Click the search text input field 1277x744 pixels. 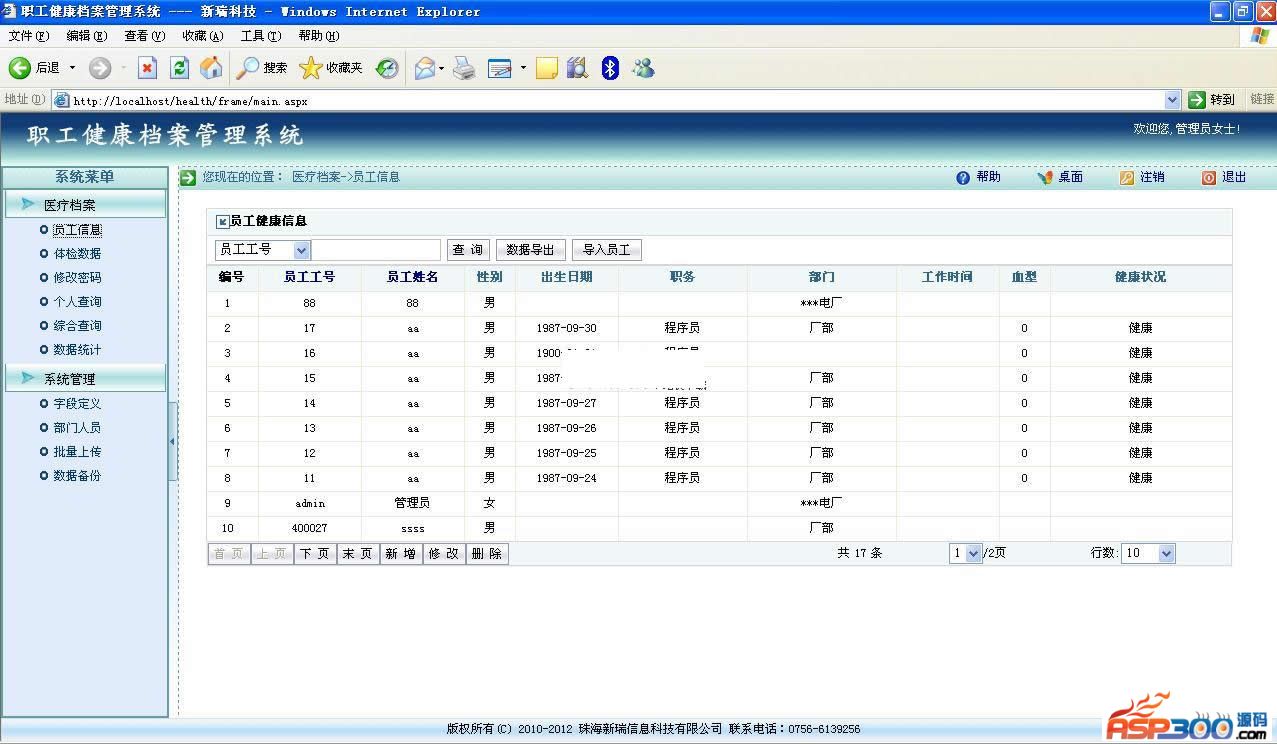[x=376, y=250]
